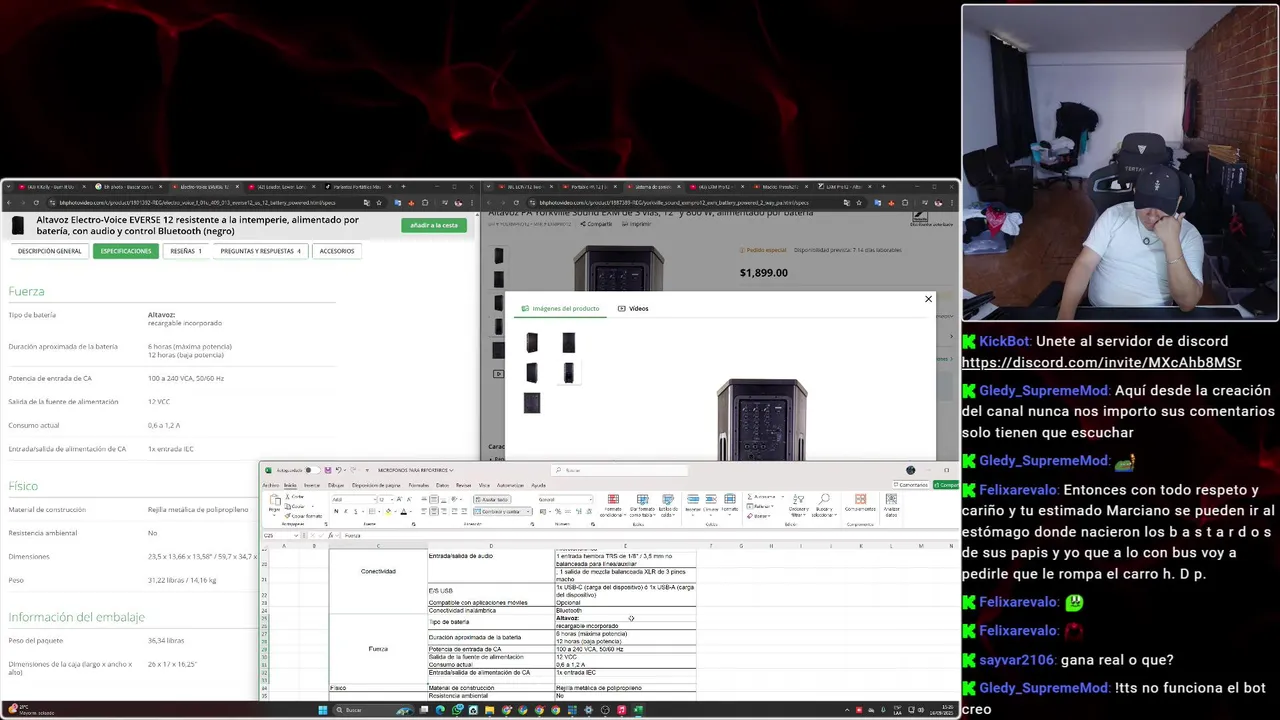Select the ESPECIFICACIONES tab
1280x720 pixels.
tap(126, 251)
